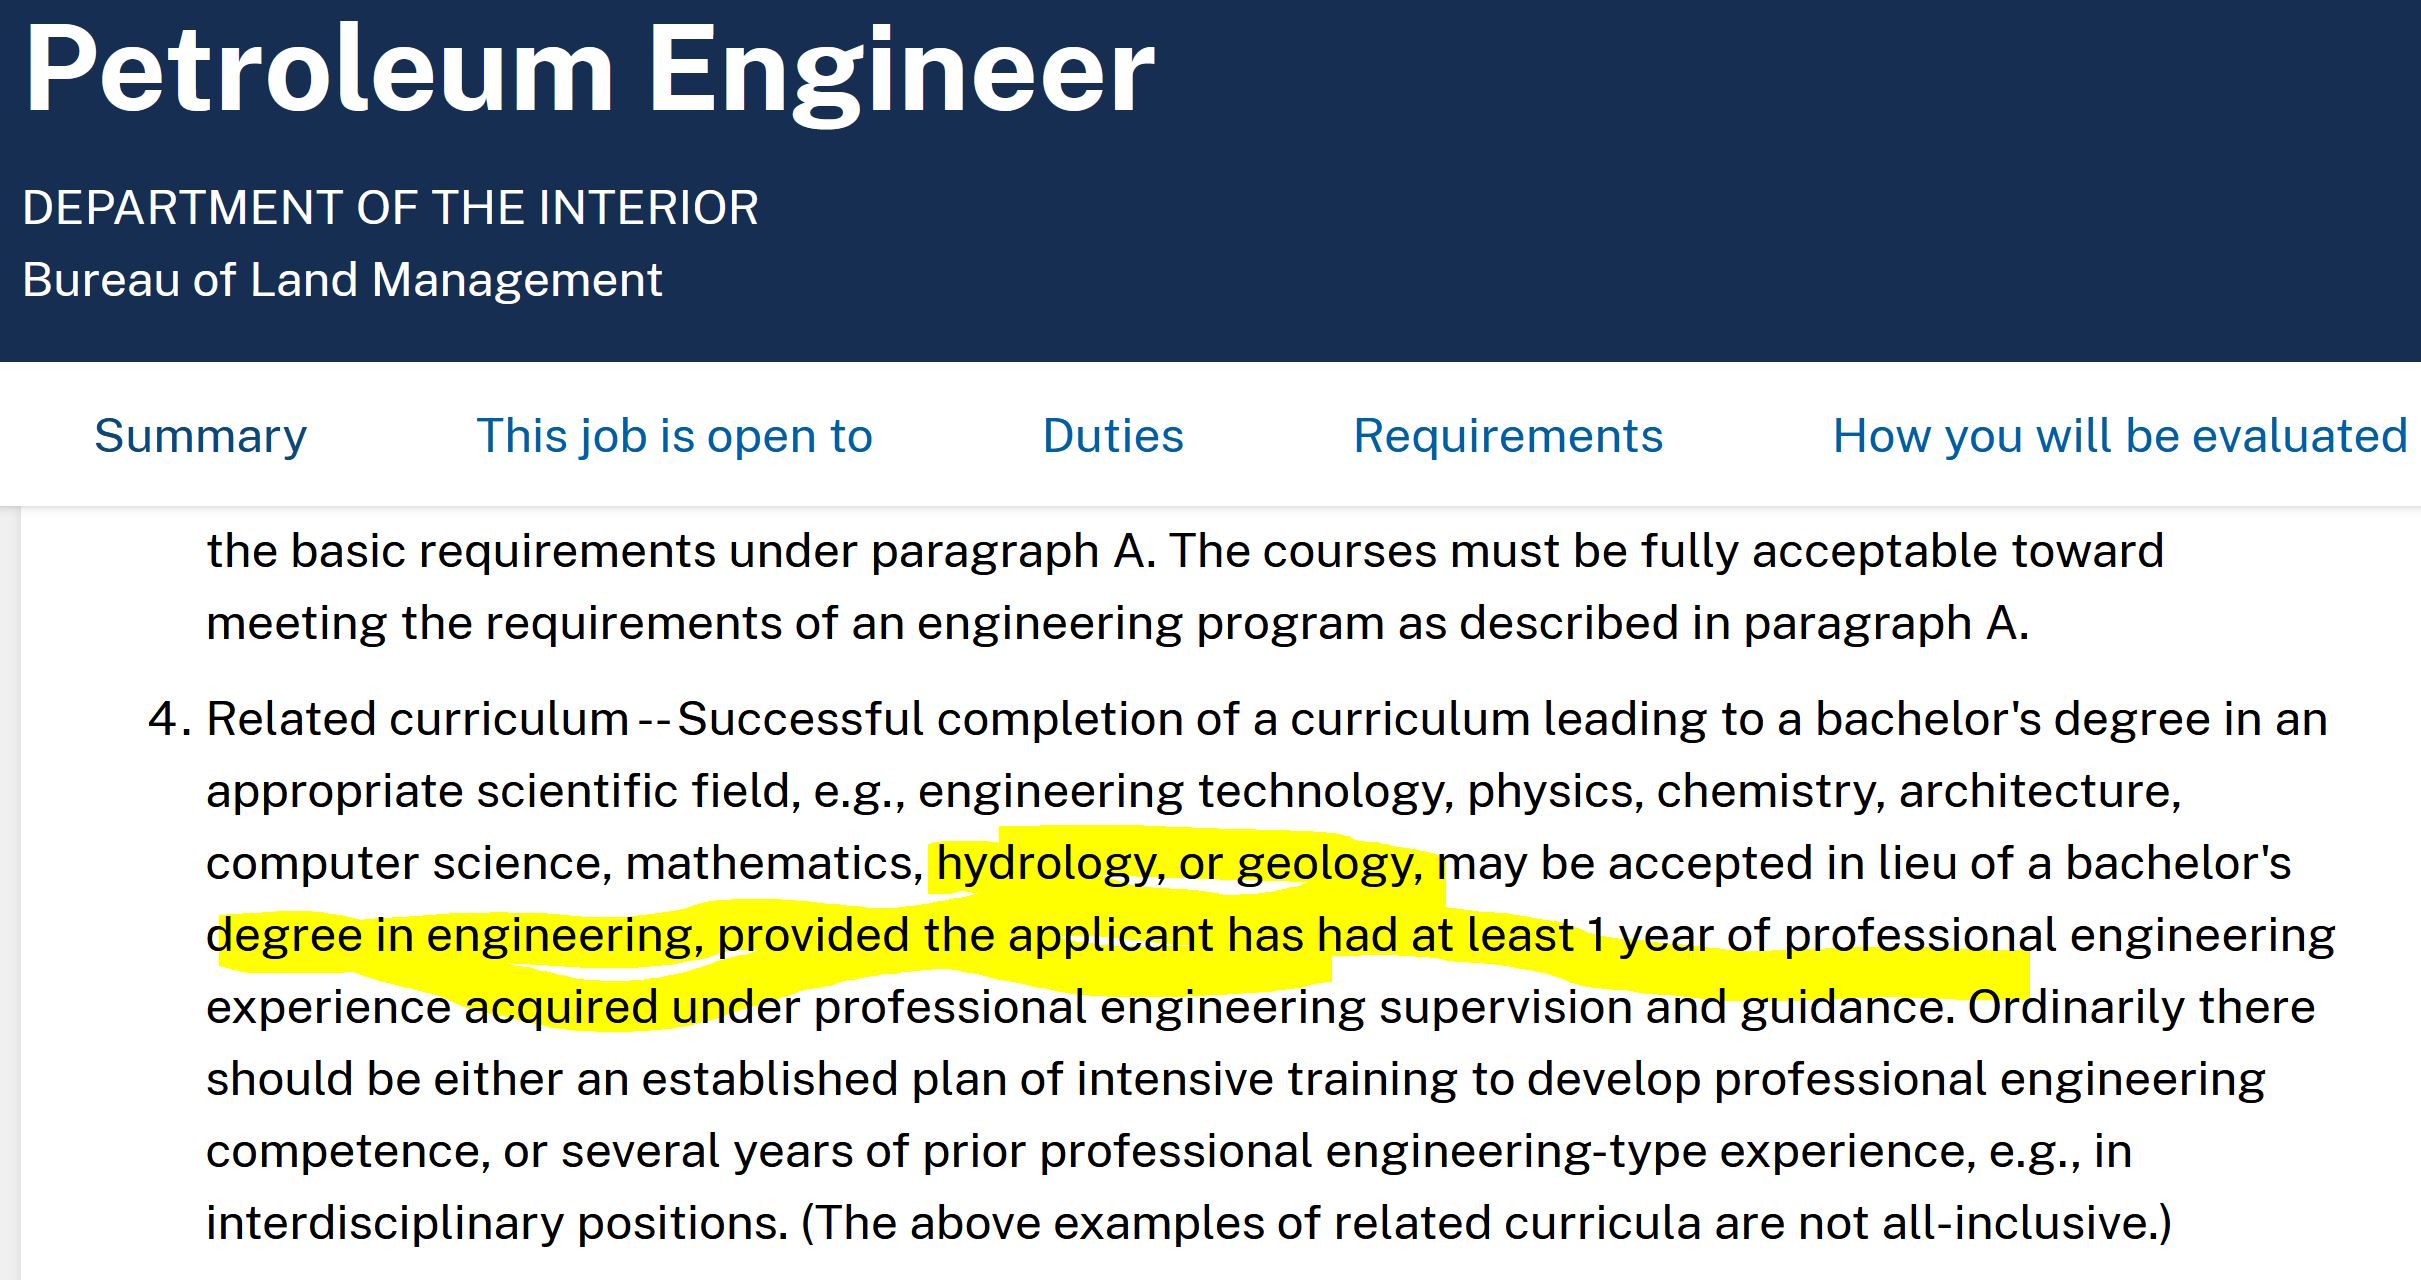Click the DEPARTMENT OF THE INTERIOR text
Screen dimensions: 2421x1280
tap(390, 208)
